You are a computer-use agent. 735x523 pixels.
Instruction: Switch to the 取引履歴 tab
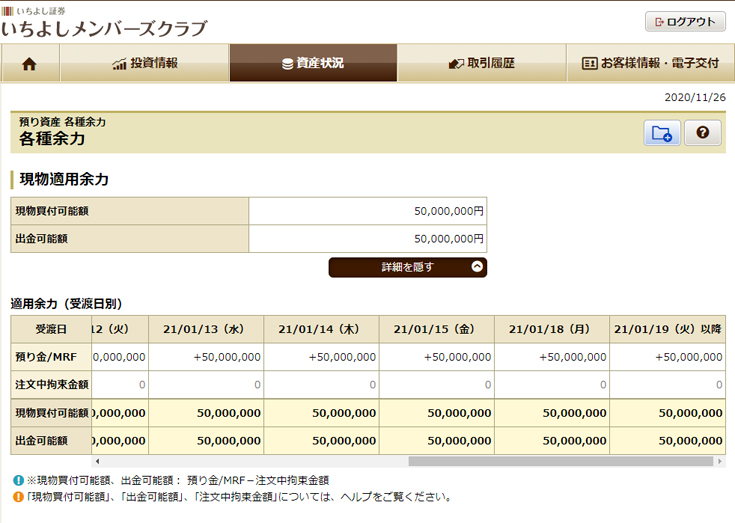click(x=481, y=63)
